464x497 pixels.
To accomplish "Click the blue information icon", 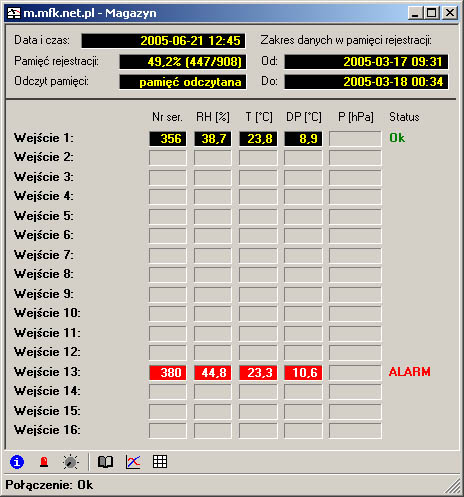I will click(x=17, y=462).
